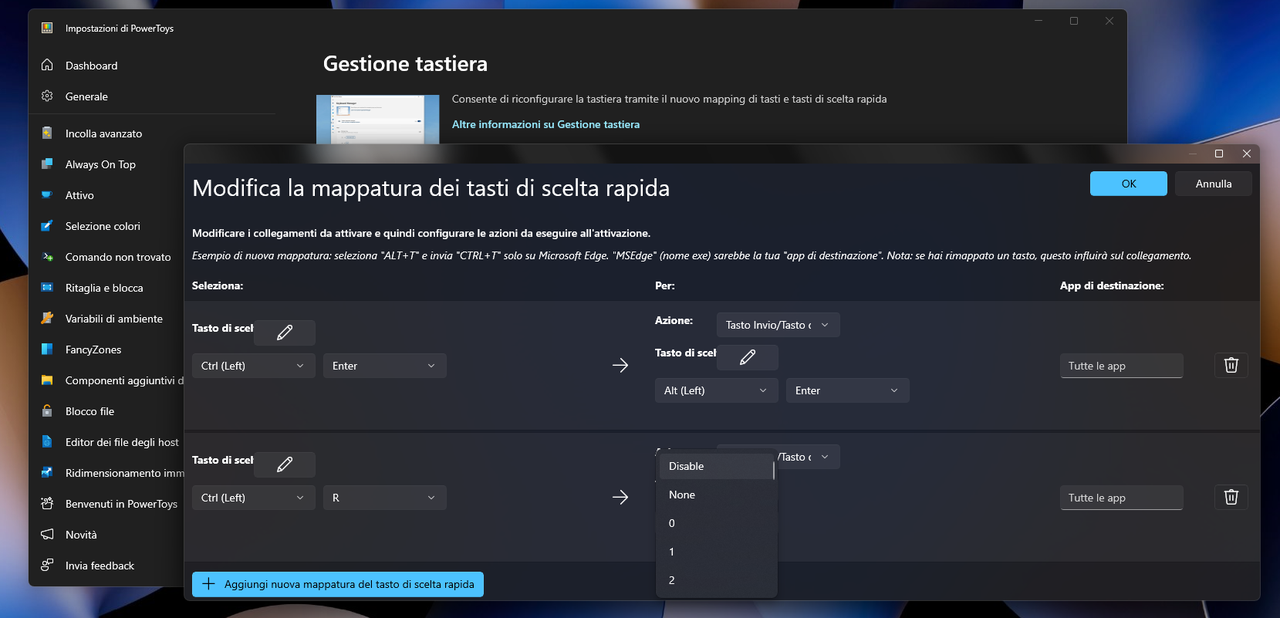Image resolution: width=1280 pixels, height=618 pixels.
Task: Click Tutte le app field in second row
Action: point(1122,498)
